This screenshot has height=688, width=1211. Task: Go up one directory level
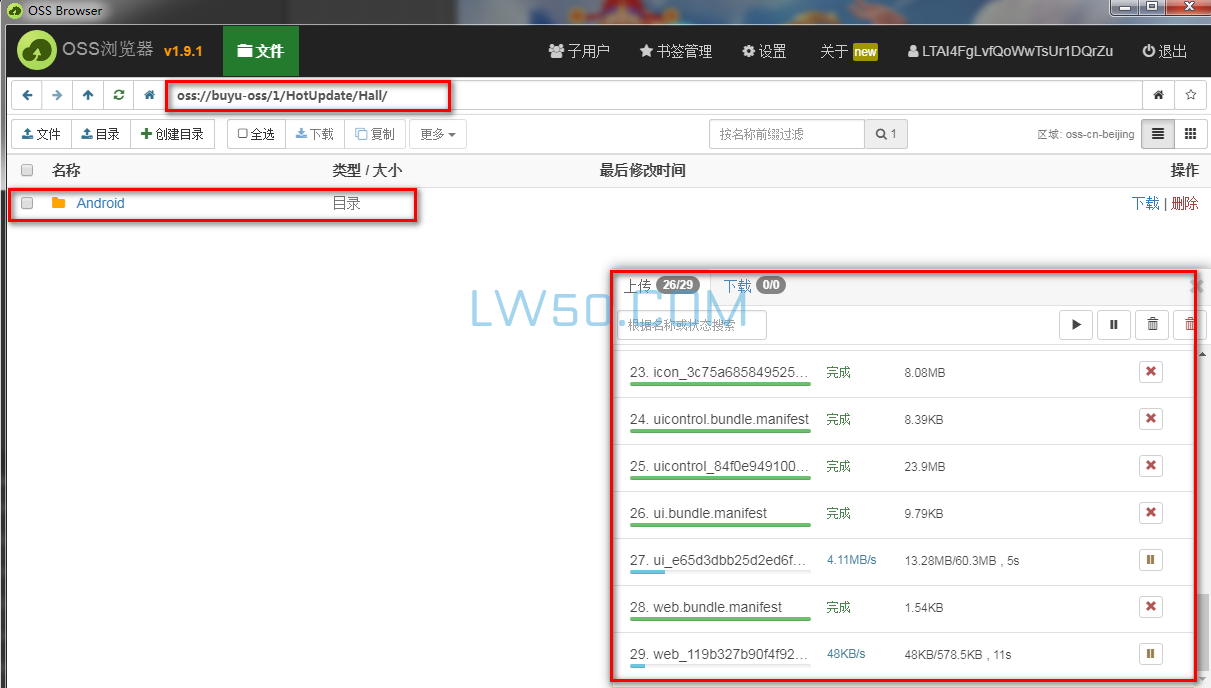[88, 96]
